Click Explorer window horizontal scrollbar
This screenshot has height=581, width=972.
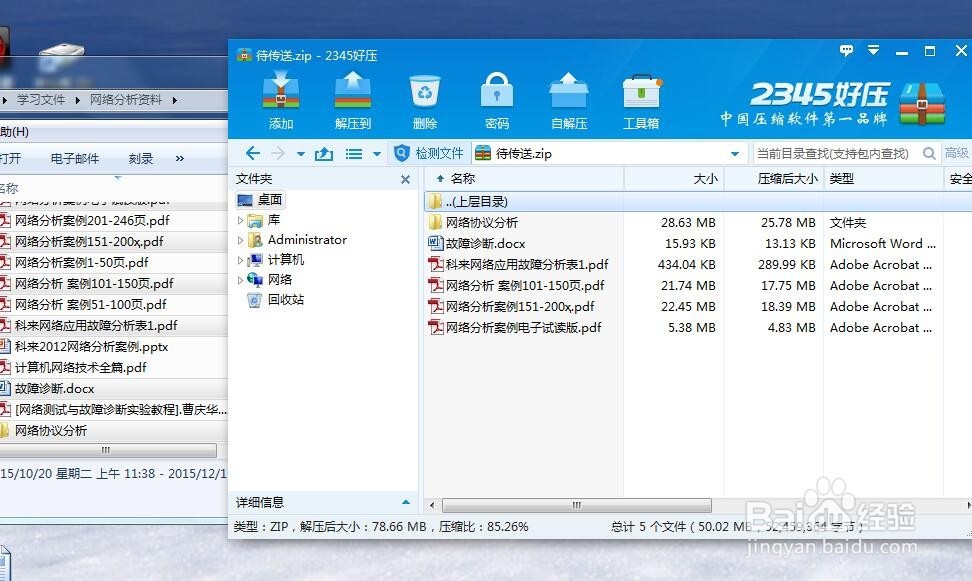tap(108, 450)
